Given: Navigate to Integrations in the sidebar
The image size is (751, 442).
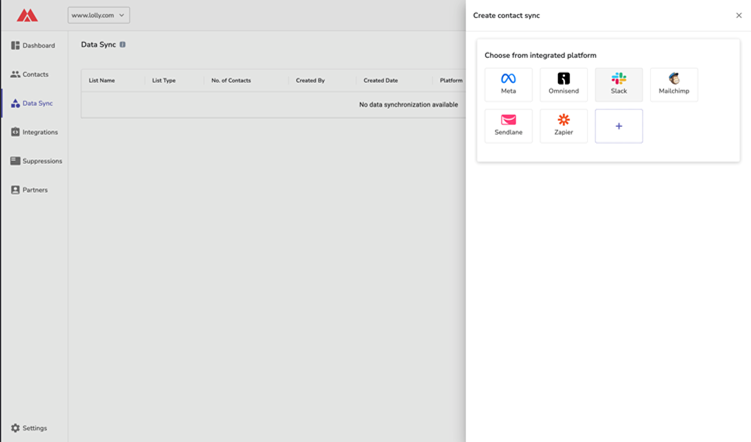Looking at the screenshot, I should [34, 132].
